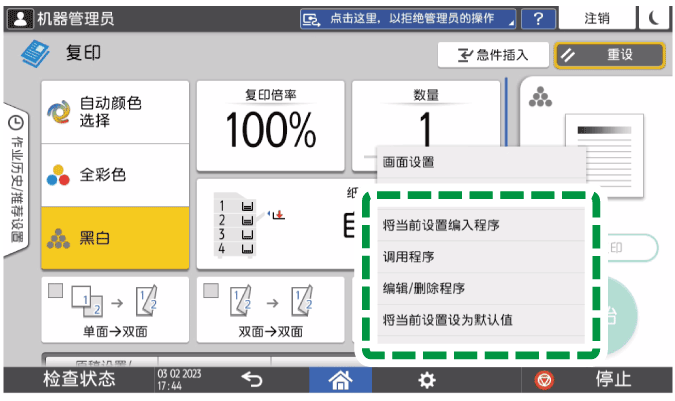The height and width of the screenshot is (401, 675).
Task: Tick the 单面→双面 checkbox
Action: pos(56,290)
